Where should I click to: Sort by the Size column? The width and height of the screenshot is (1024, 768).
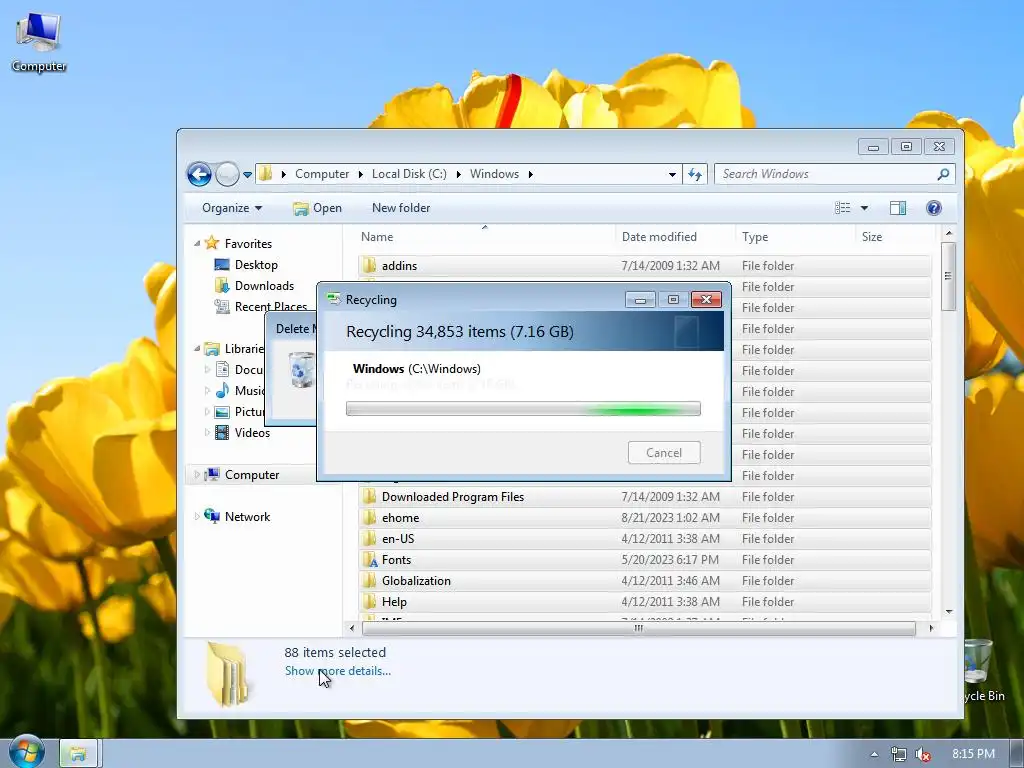coord(872,236)
